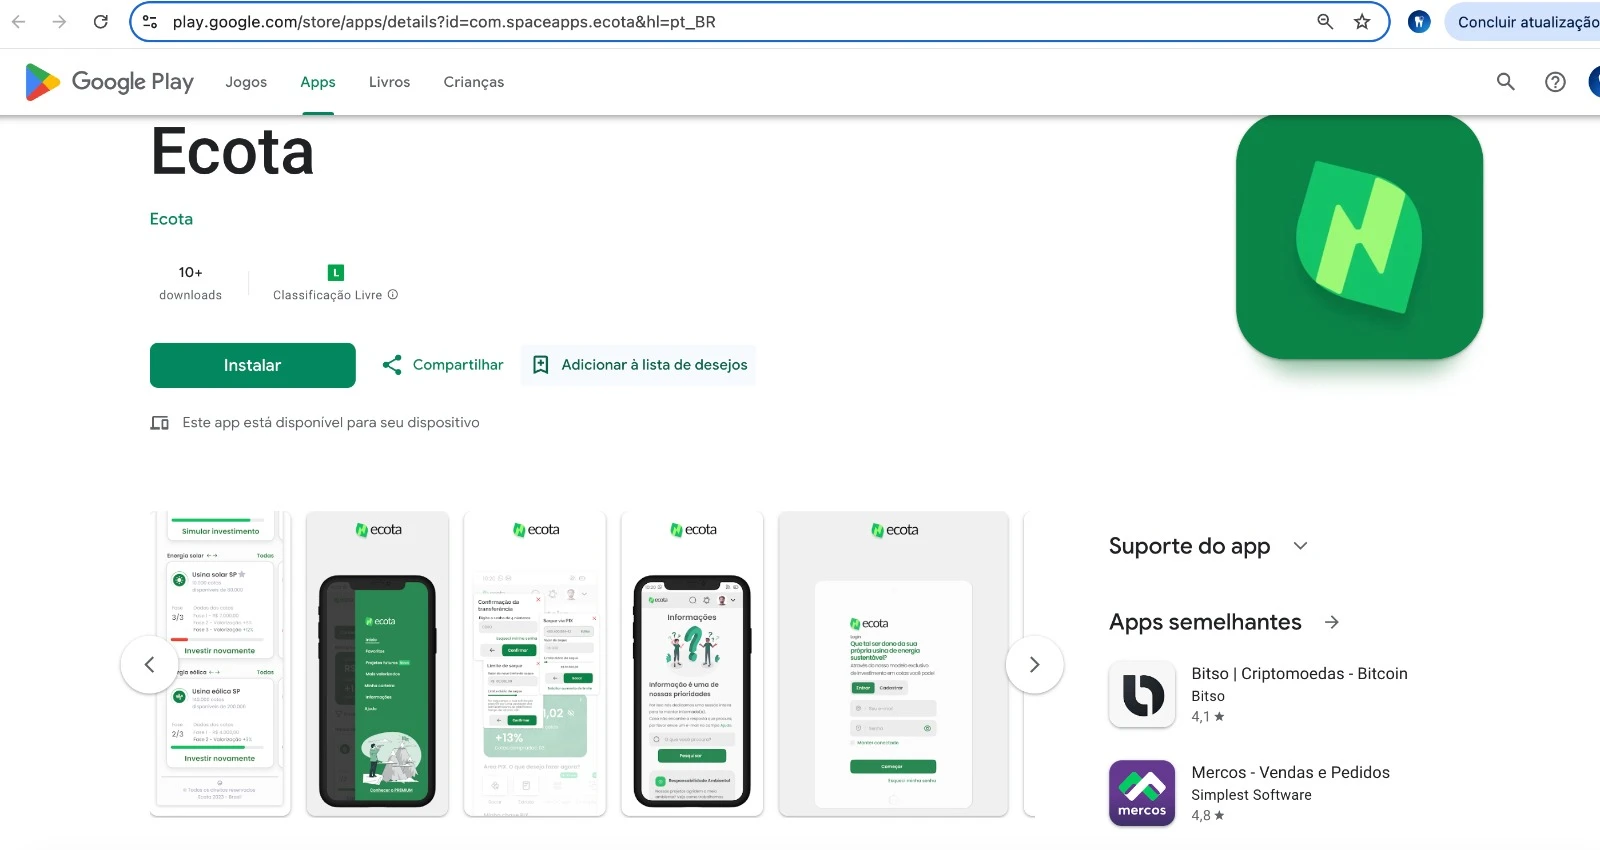
Task: Open Mercos - Vendas e Pedidos listing
Action: click(1290, 773)
